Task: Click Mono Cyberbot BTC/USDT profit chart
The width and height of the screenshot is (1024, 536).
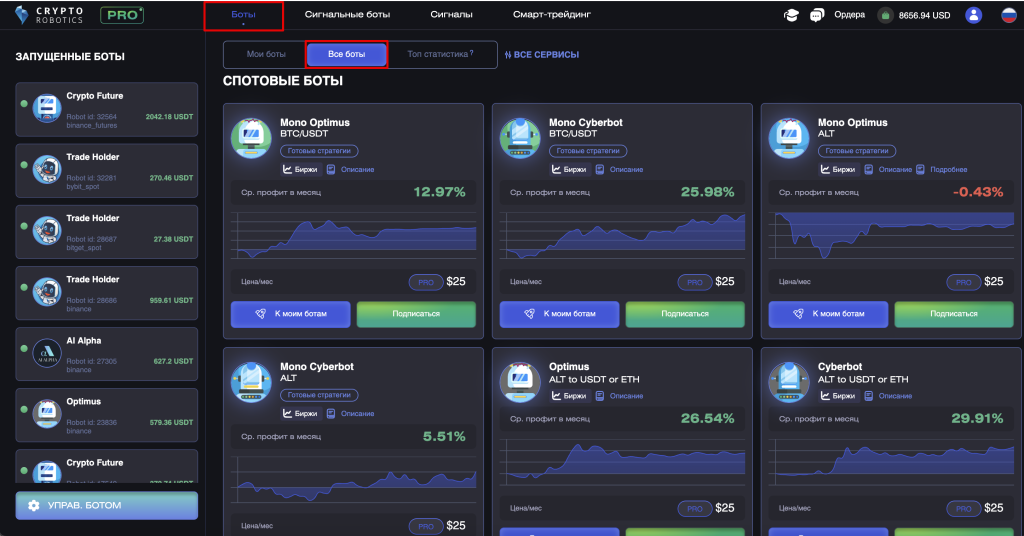Action: click(x=622, y=235)
